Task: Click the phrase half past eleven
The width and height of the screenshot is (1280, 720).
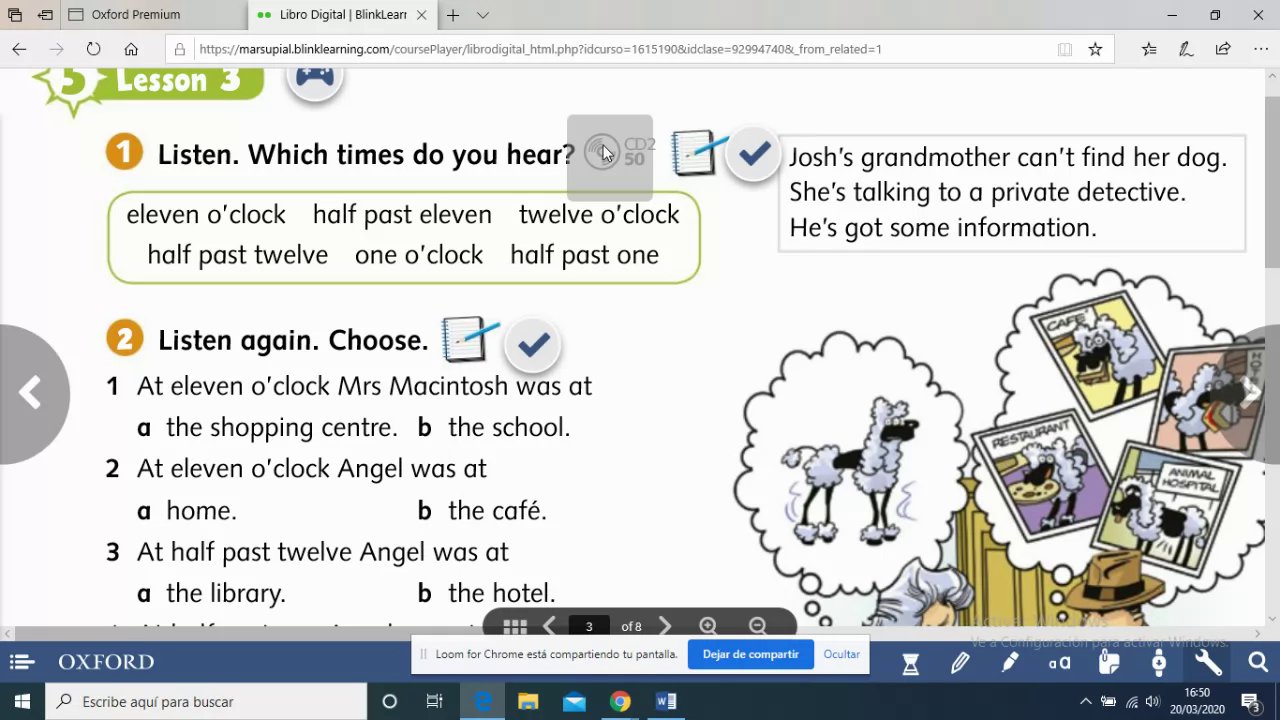Action: coord(402,215)
